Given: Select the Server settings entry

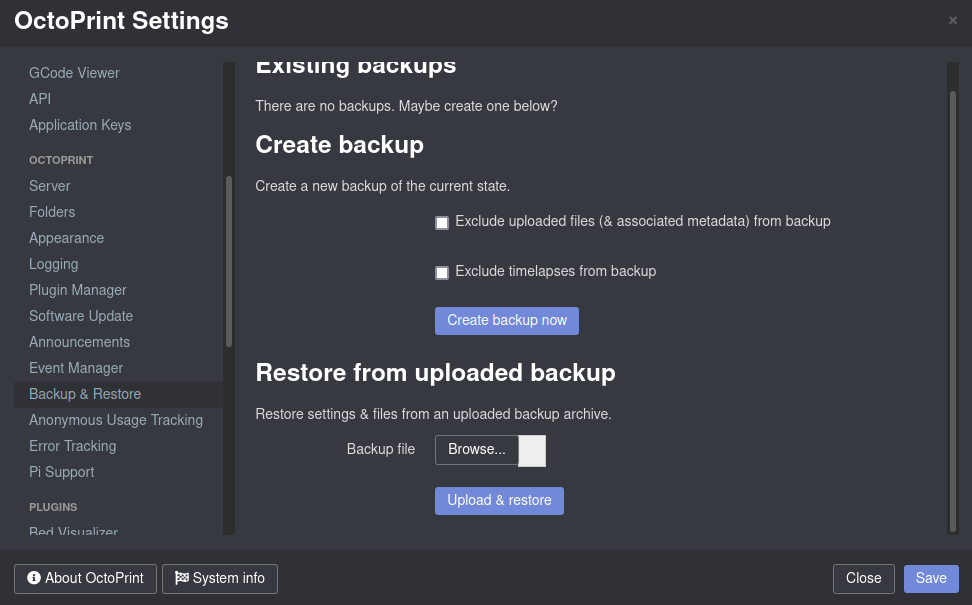Looking at the screenshot, I should 50,186.
